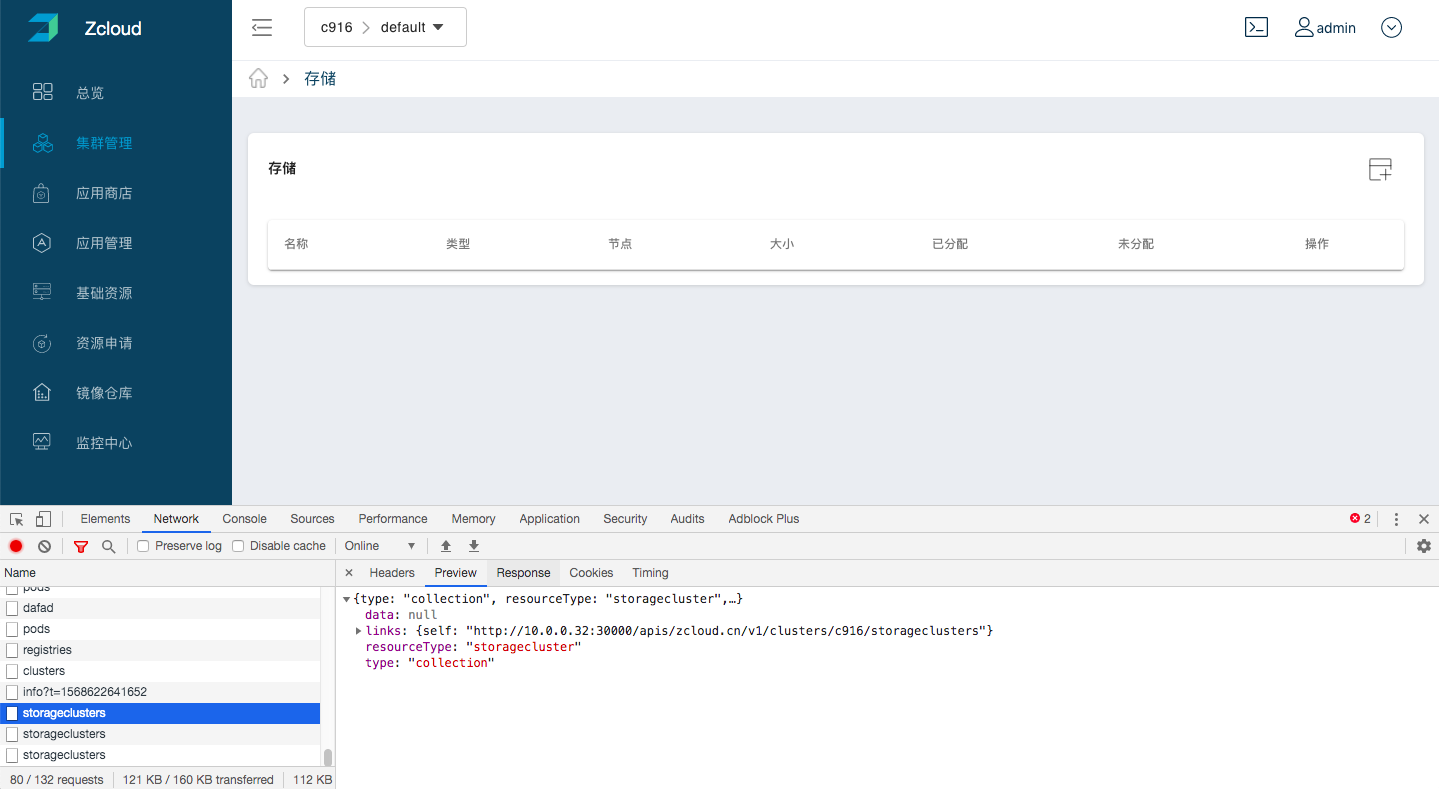This screenshot has width=1439, height=789.
Task: Switch to request Response tab
Action: pos(523,573)
